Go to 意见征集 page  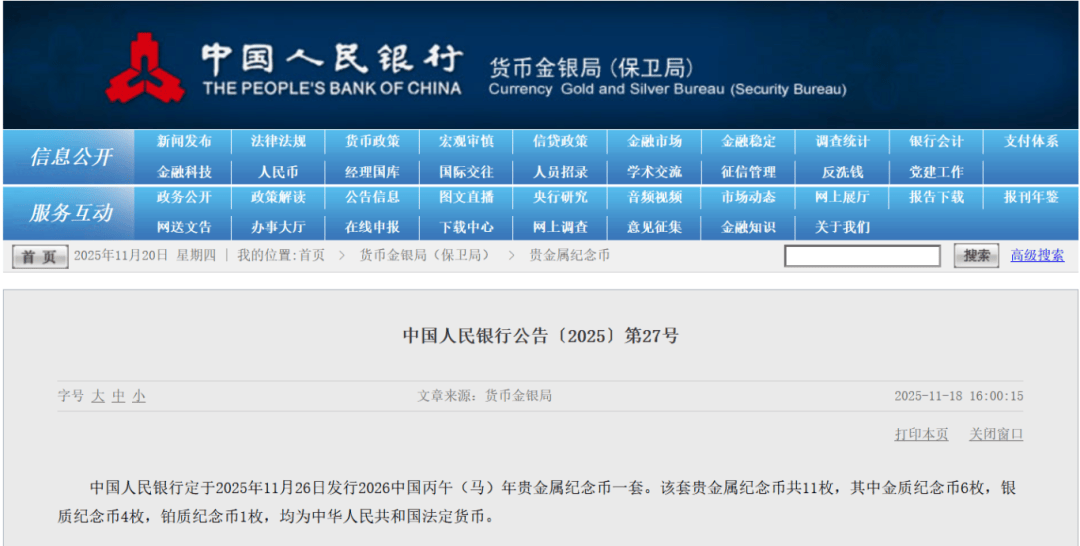(654, 227)
